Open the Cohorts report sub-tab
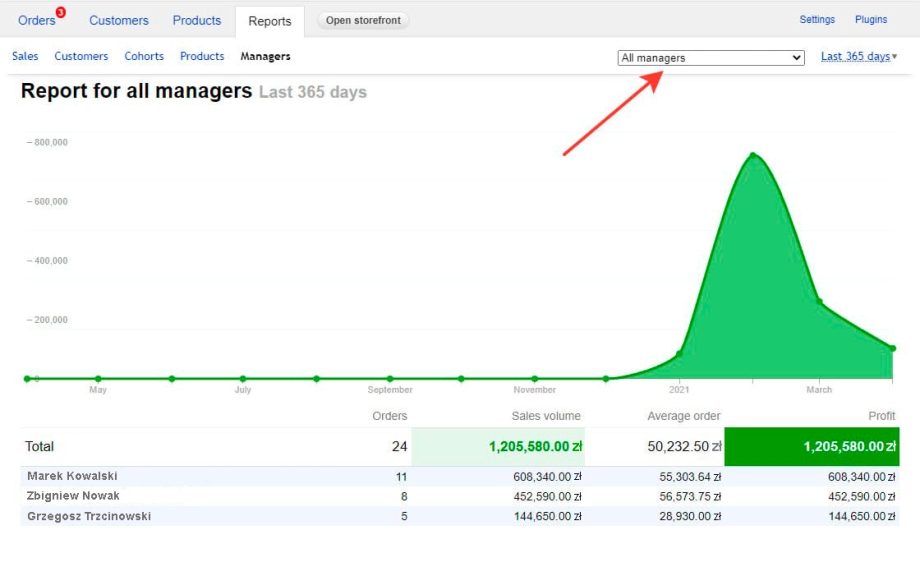 click(x=144, y=56)
